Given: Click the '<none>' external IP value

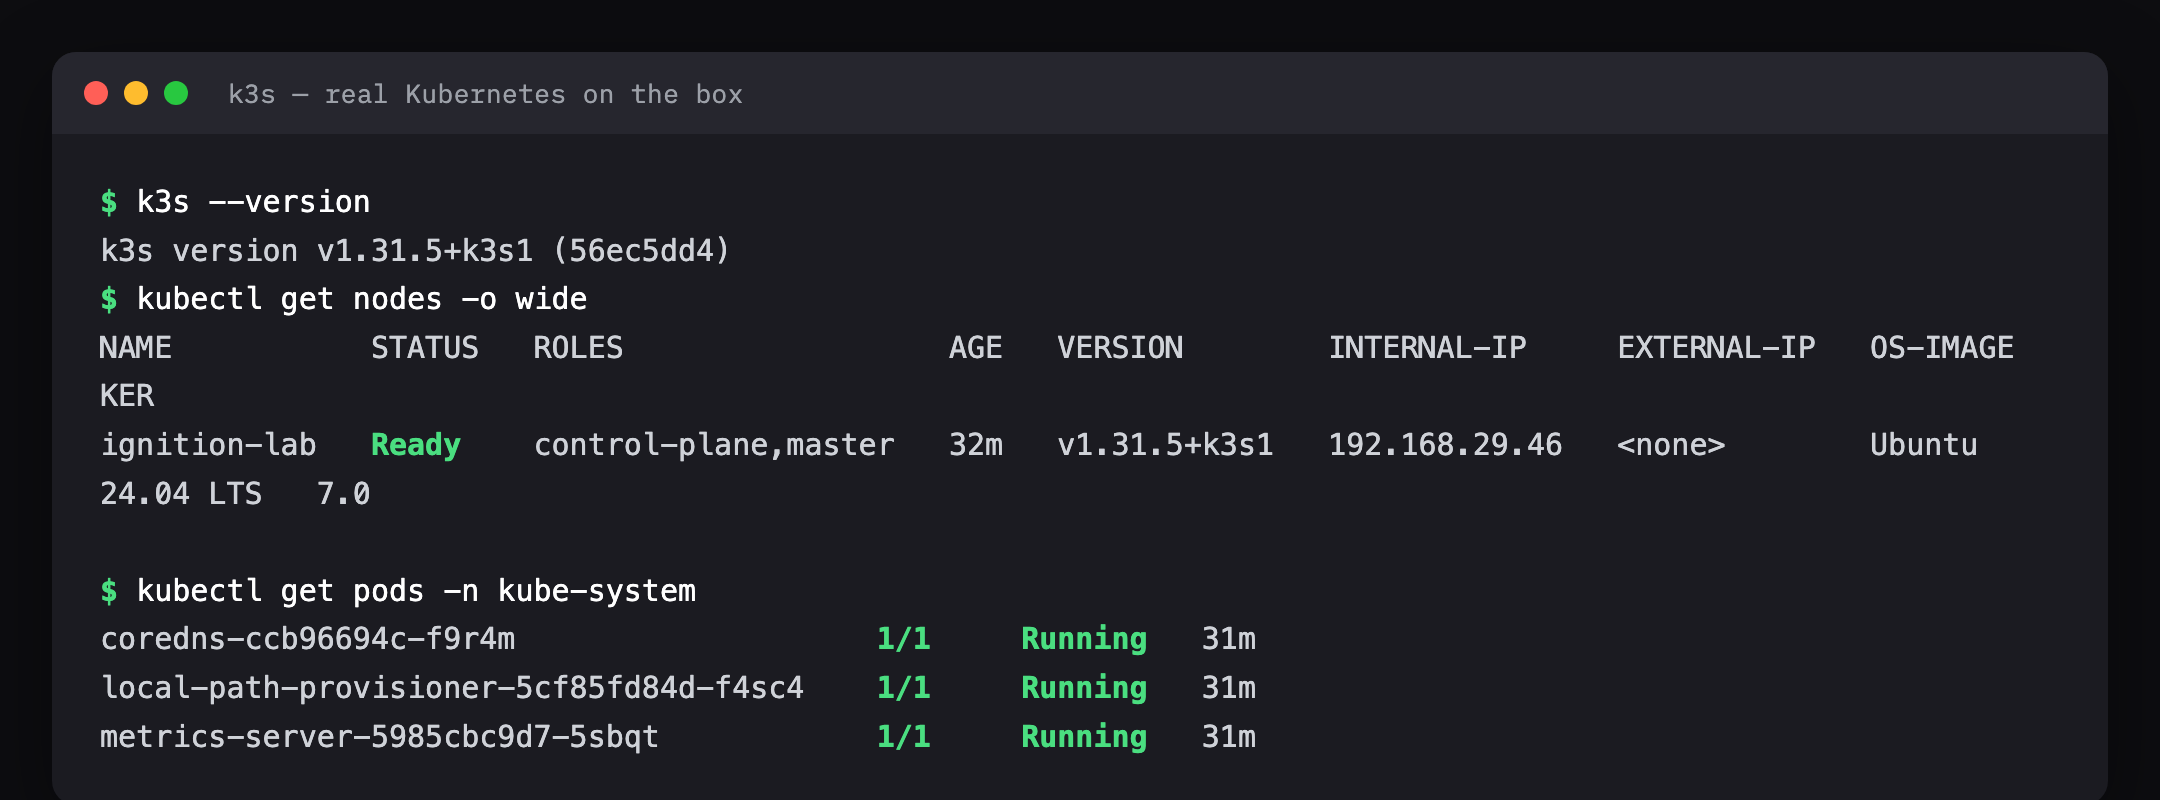Looking at the screenshot, I should point(1671,445).
